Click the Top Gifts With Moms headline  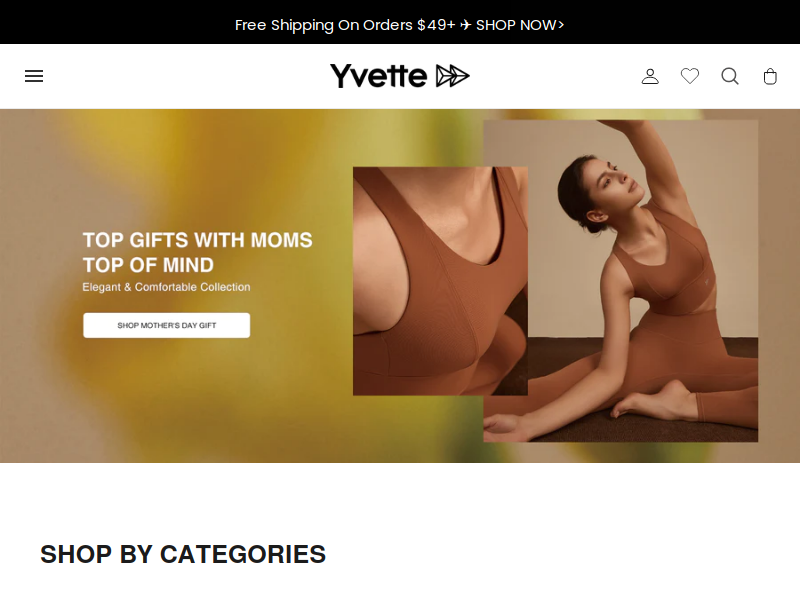pyautogui.click(x=197, y=240)
